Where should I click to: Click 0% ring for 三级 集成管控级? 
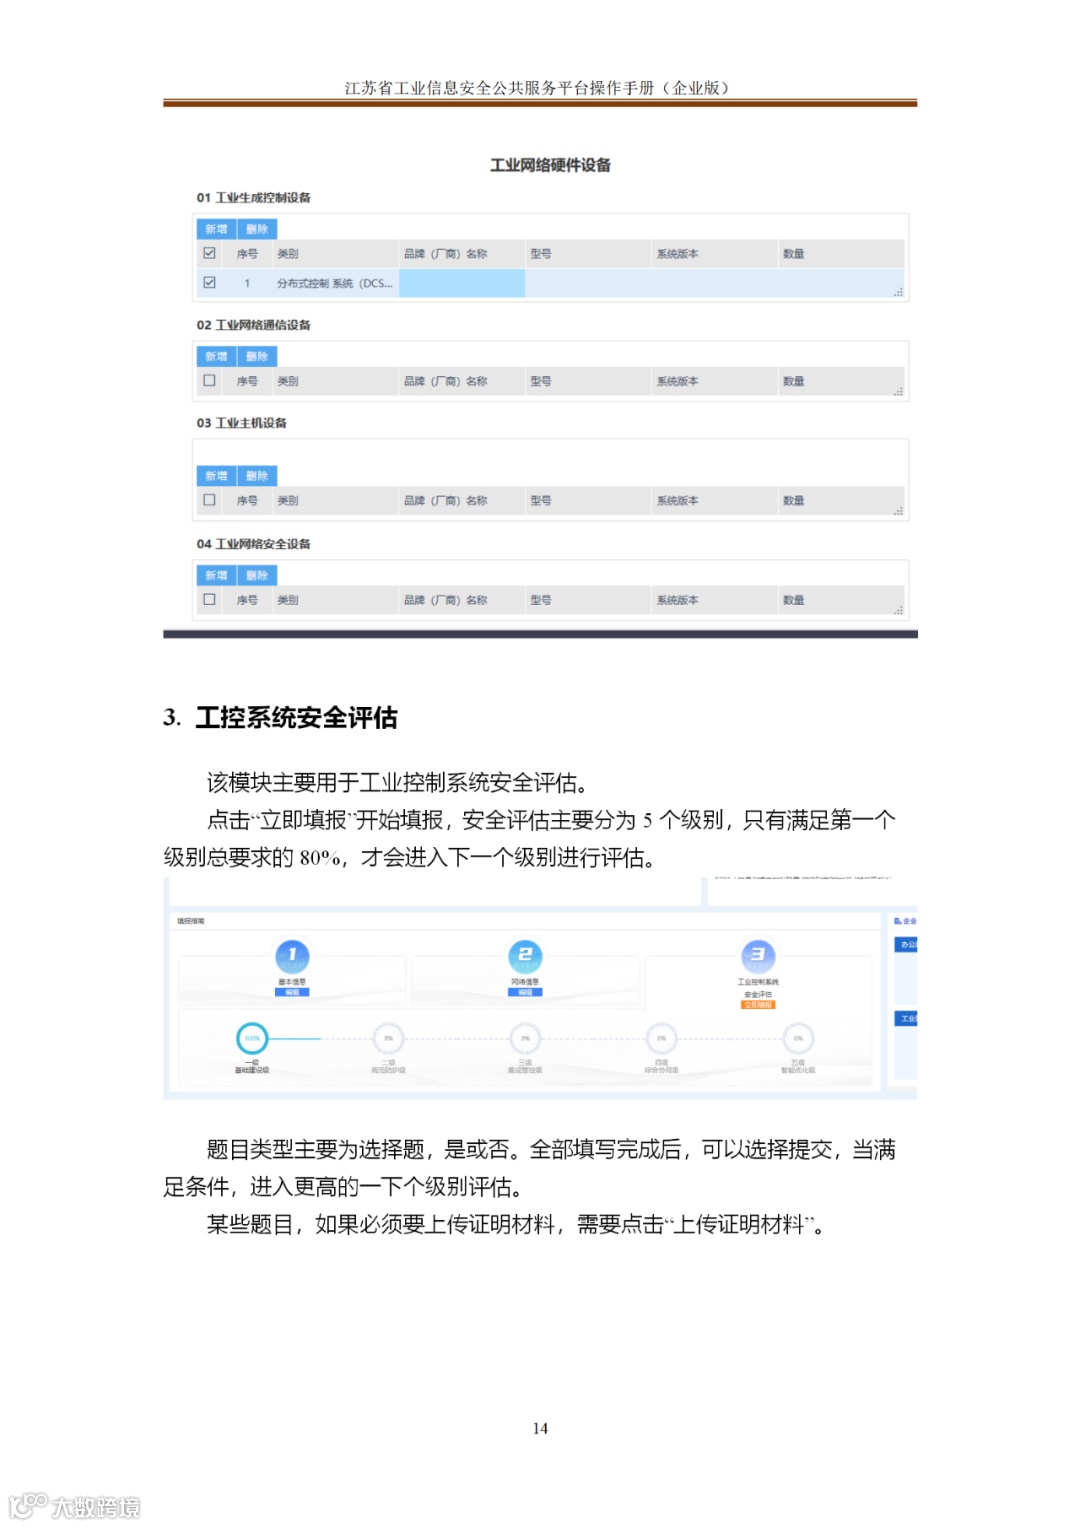tap(525, 1038)
